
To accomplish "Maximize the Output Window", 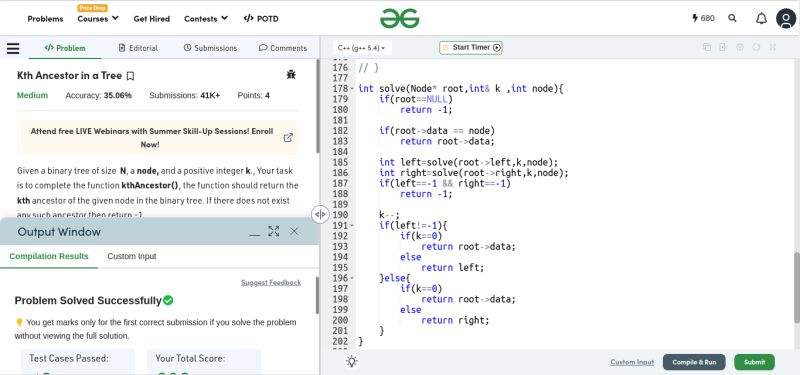I will pyautogui.click(x=273, y=231).
